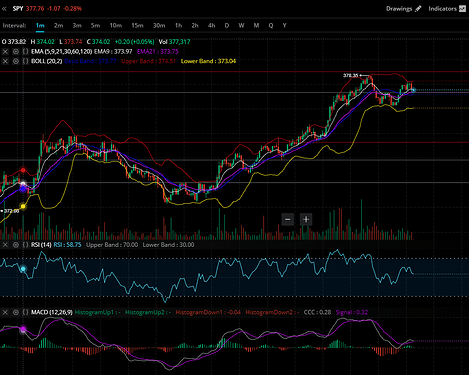Screen dimensions: 469x375
Task: Open Drawings pencil tool
Action: point(418,9)
